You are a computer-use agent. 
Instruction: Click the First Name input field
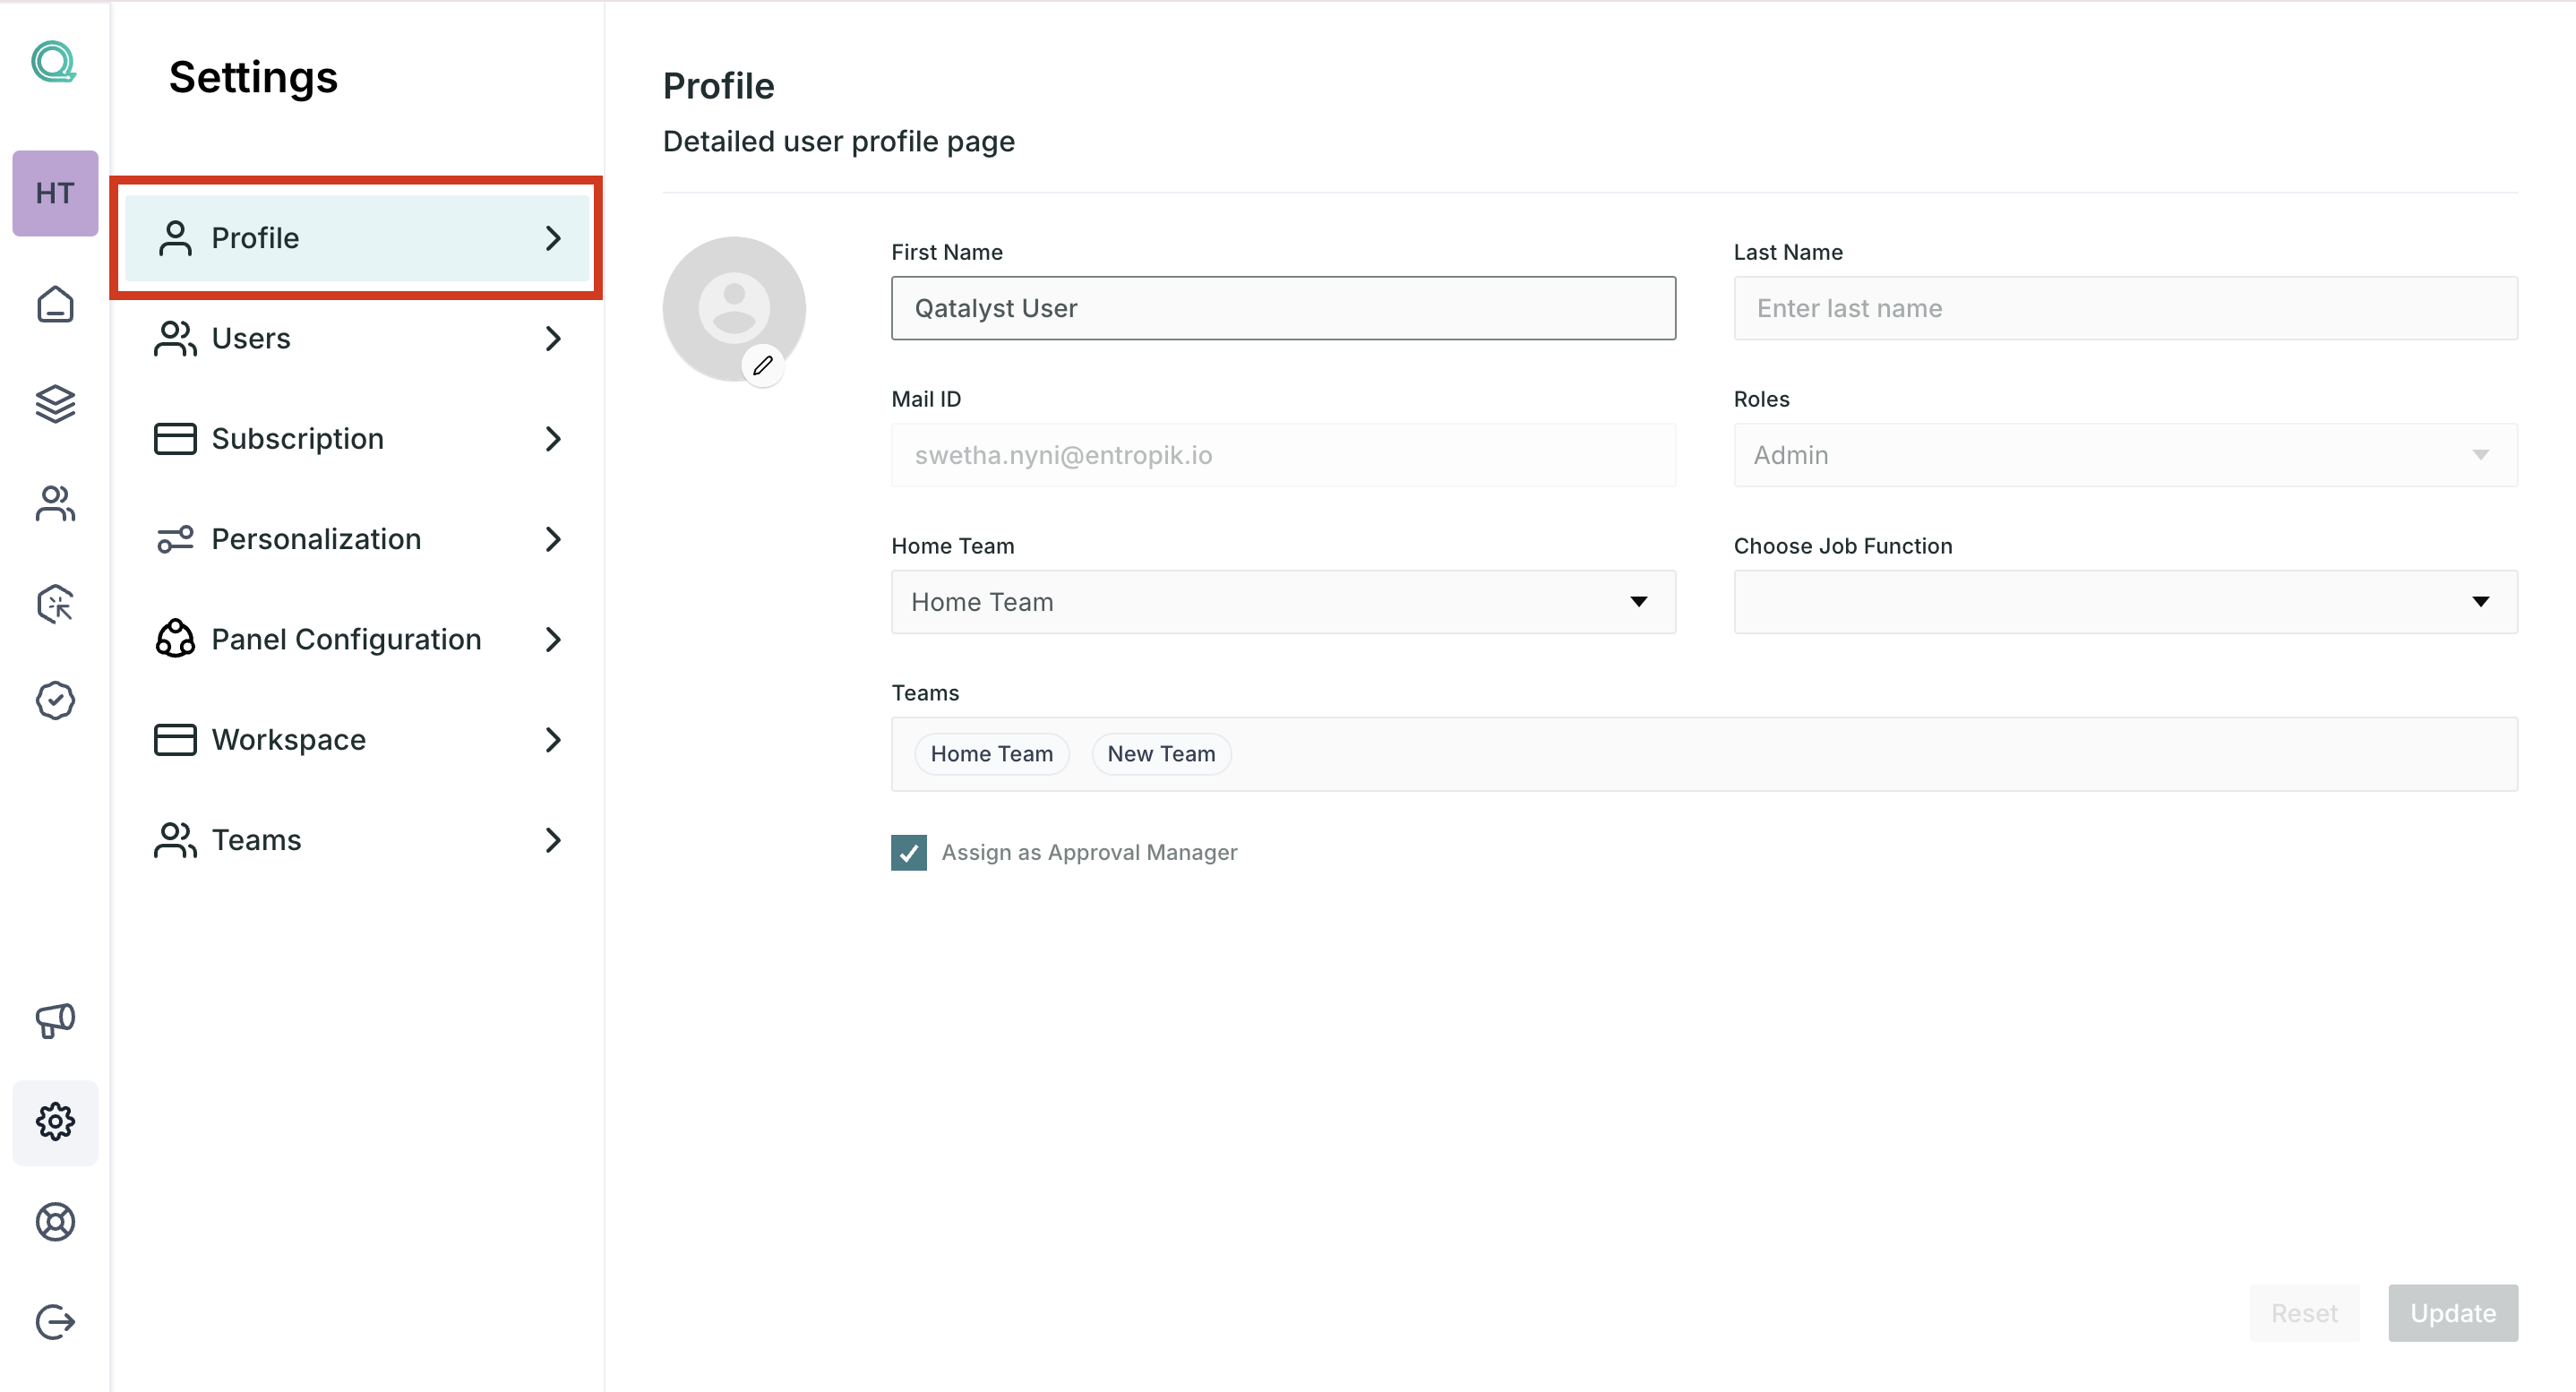[1283, 308]
